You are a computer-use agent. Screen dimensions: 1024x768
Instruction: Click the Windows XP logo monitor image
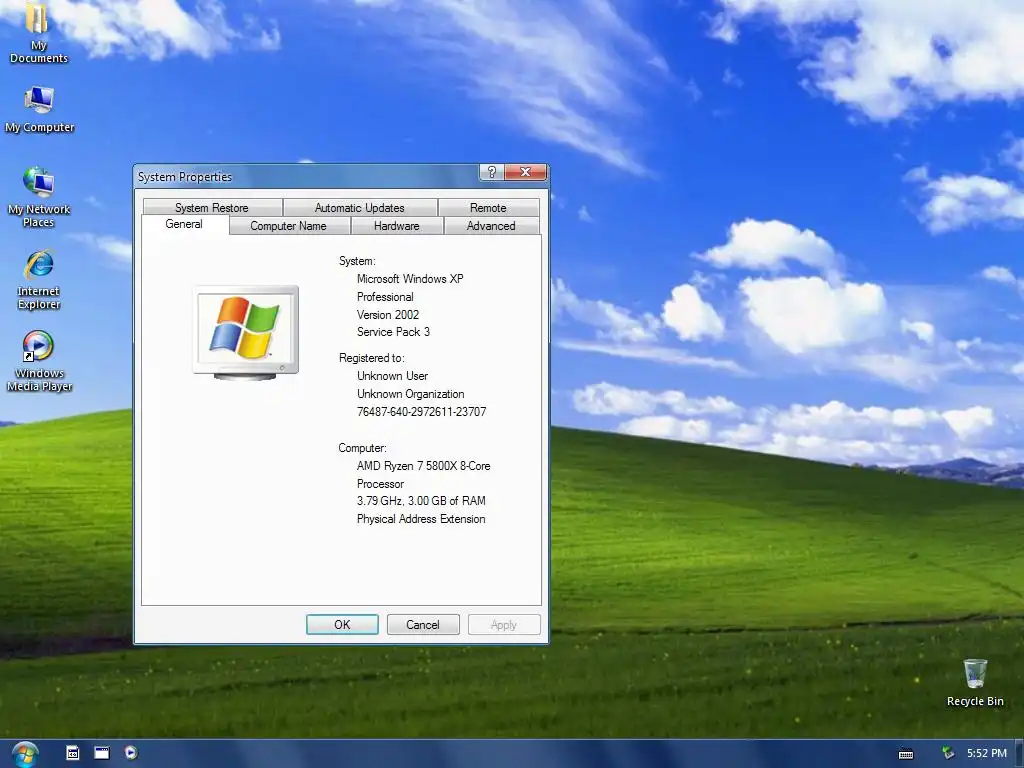tap(246, 332)
